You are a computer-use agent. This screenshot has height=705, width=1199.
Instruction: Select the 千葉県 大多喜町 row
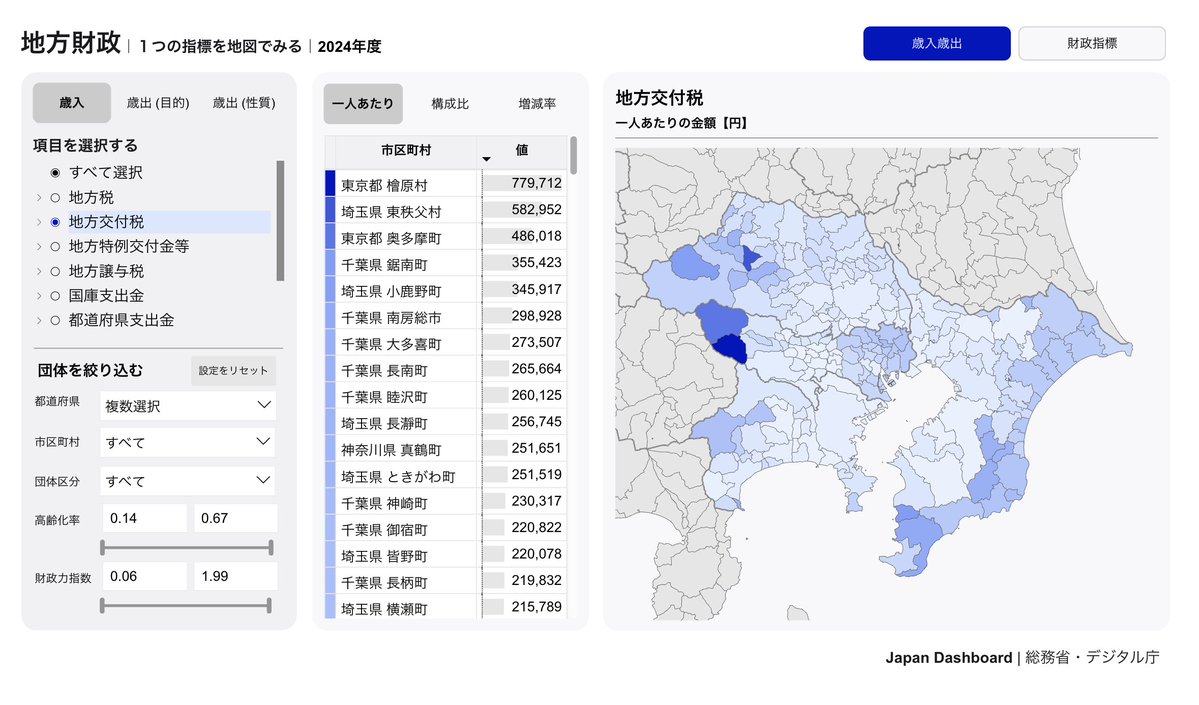point(446,343)
